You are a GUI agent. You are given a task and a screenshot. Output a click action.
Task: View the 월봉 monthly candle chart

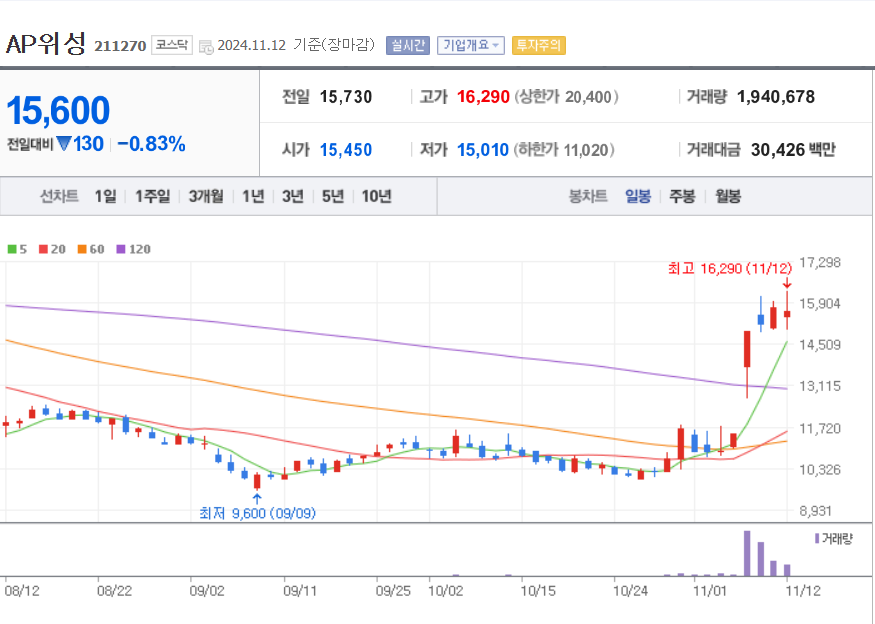[728, 196]
